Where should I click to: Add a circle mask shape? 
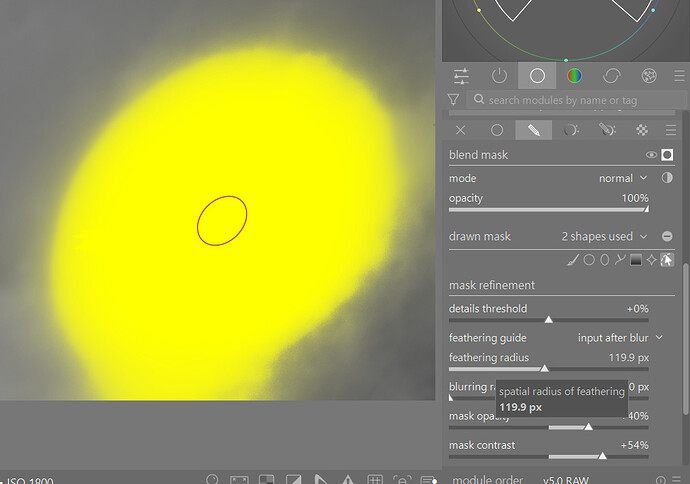point(589,260)
